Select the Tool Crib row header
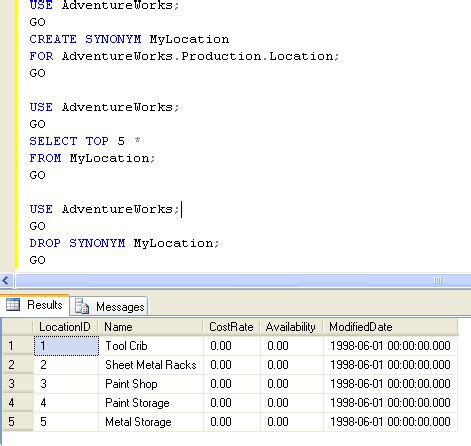This screenshot has height=446, width=471. coord(18,346)
